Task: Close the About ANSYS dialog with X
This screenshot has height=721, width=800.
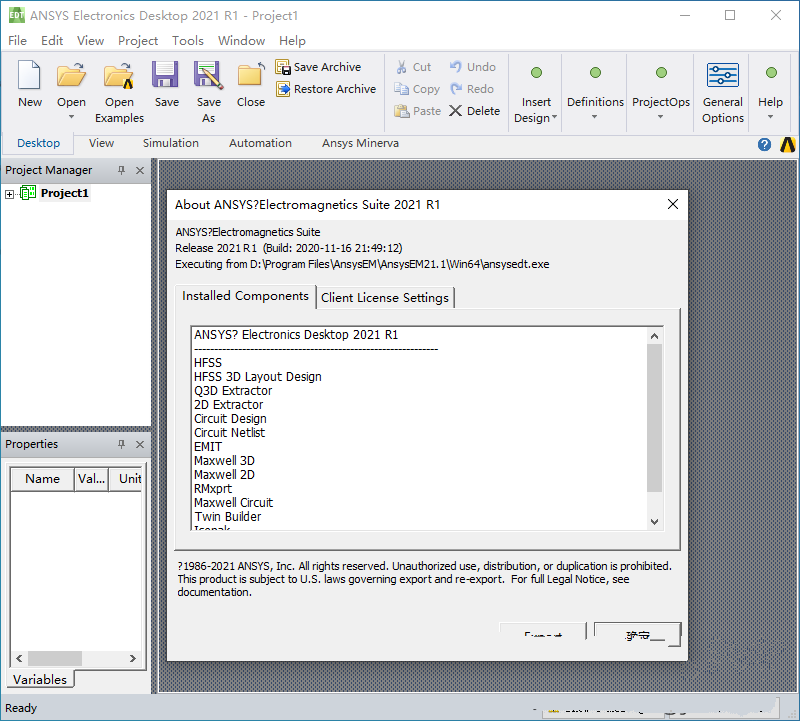Action: 673,204
